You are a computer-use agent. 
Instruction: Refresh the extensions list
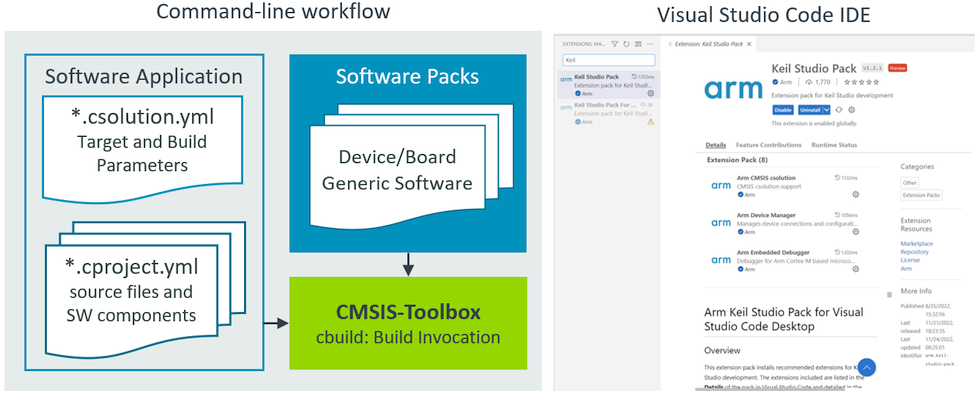(x=626, y=44)
